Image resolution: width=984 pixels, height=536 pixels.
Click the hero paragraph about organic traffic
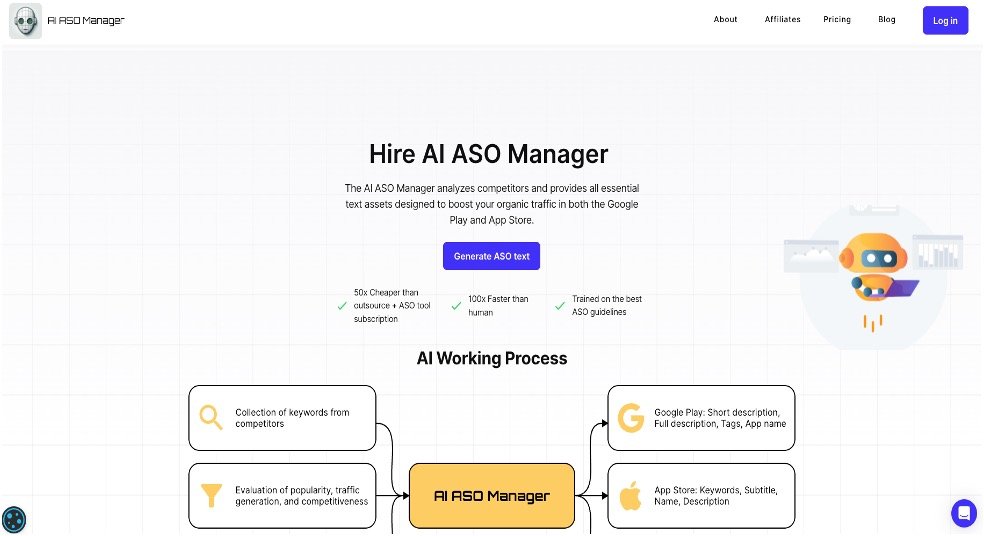click(x=491, y=204)
